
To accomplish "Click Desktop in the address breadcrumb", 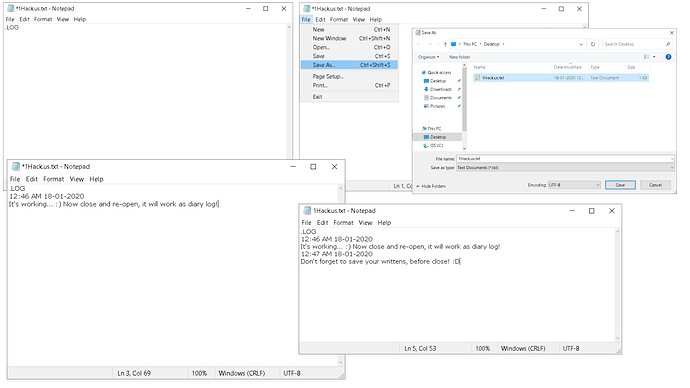I will (492, 44).
